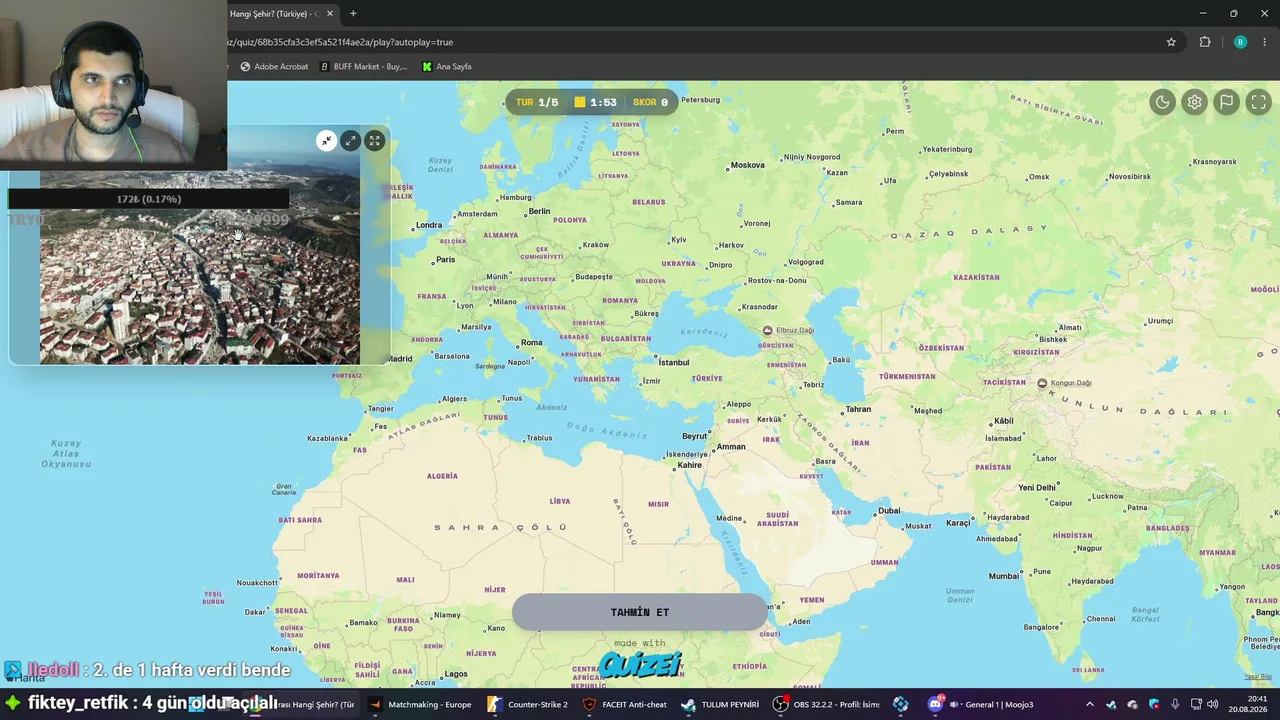Click the Quizei logo
1280x720 pixels.
coord(640,665)
